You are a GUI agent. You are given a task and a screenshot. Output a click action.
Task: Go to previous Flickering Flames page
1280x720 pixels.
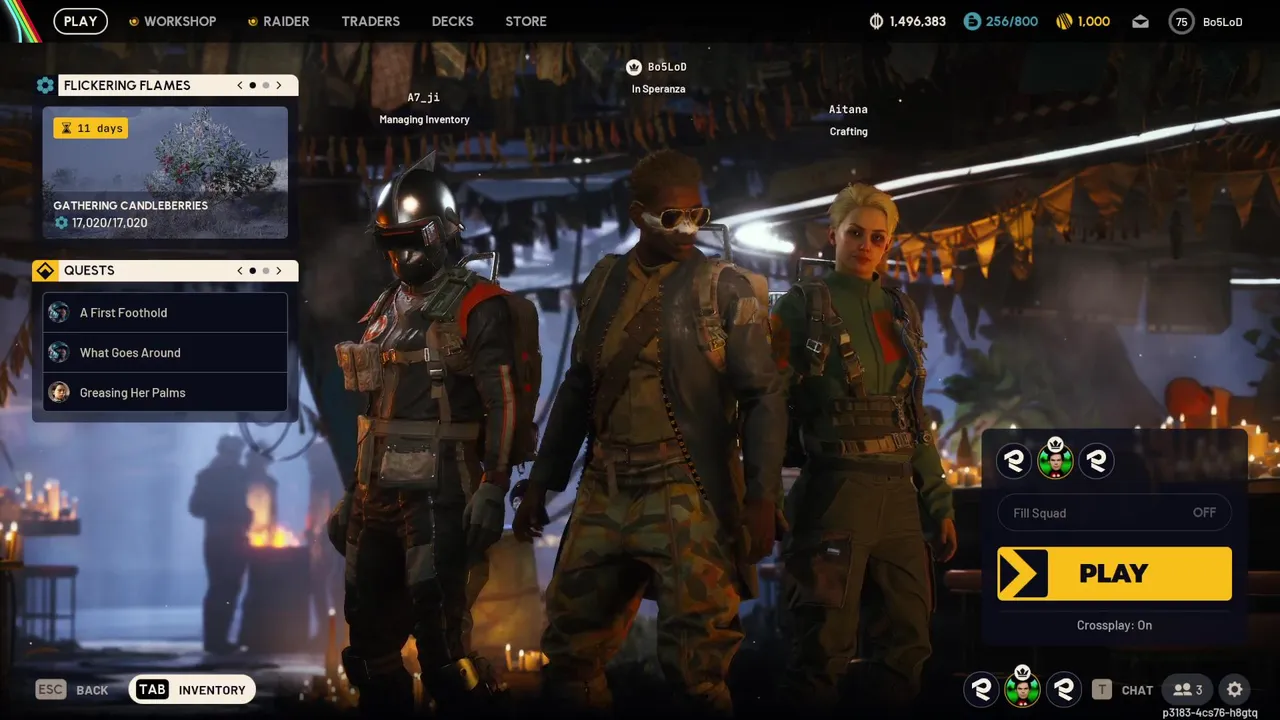(x=240, y=85)
